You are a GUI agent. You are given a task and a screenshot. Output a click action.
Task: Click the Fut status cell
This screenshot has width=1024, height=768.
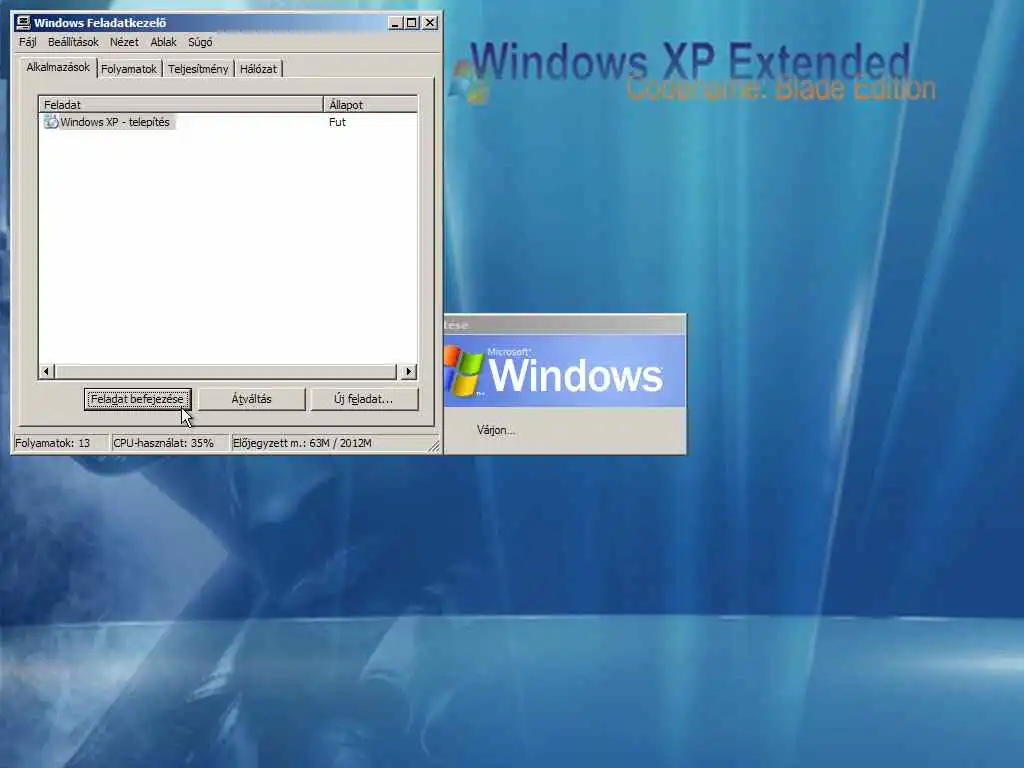tap(338, 122)
